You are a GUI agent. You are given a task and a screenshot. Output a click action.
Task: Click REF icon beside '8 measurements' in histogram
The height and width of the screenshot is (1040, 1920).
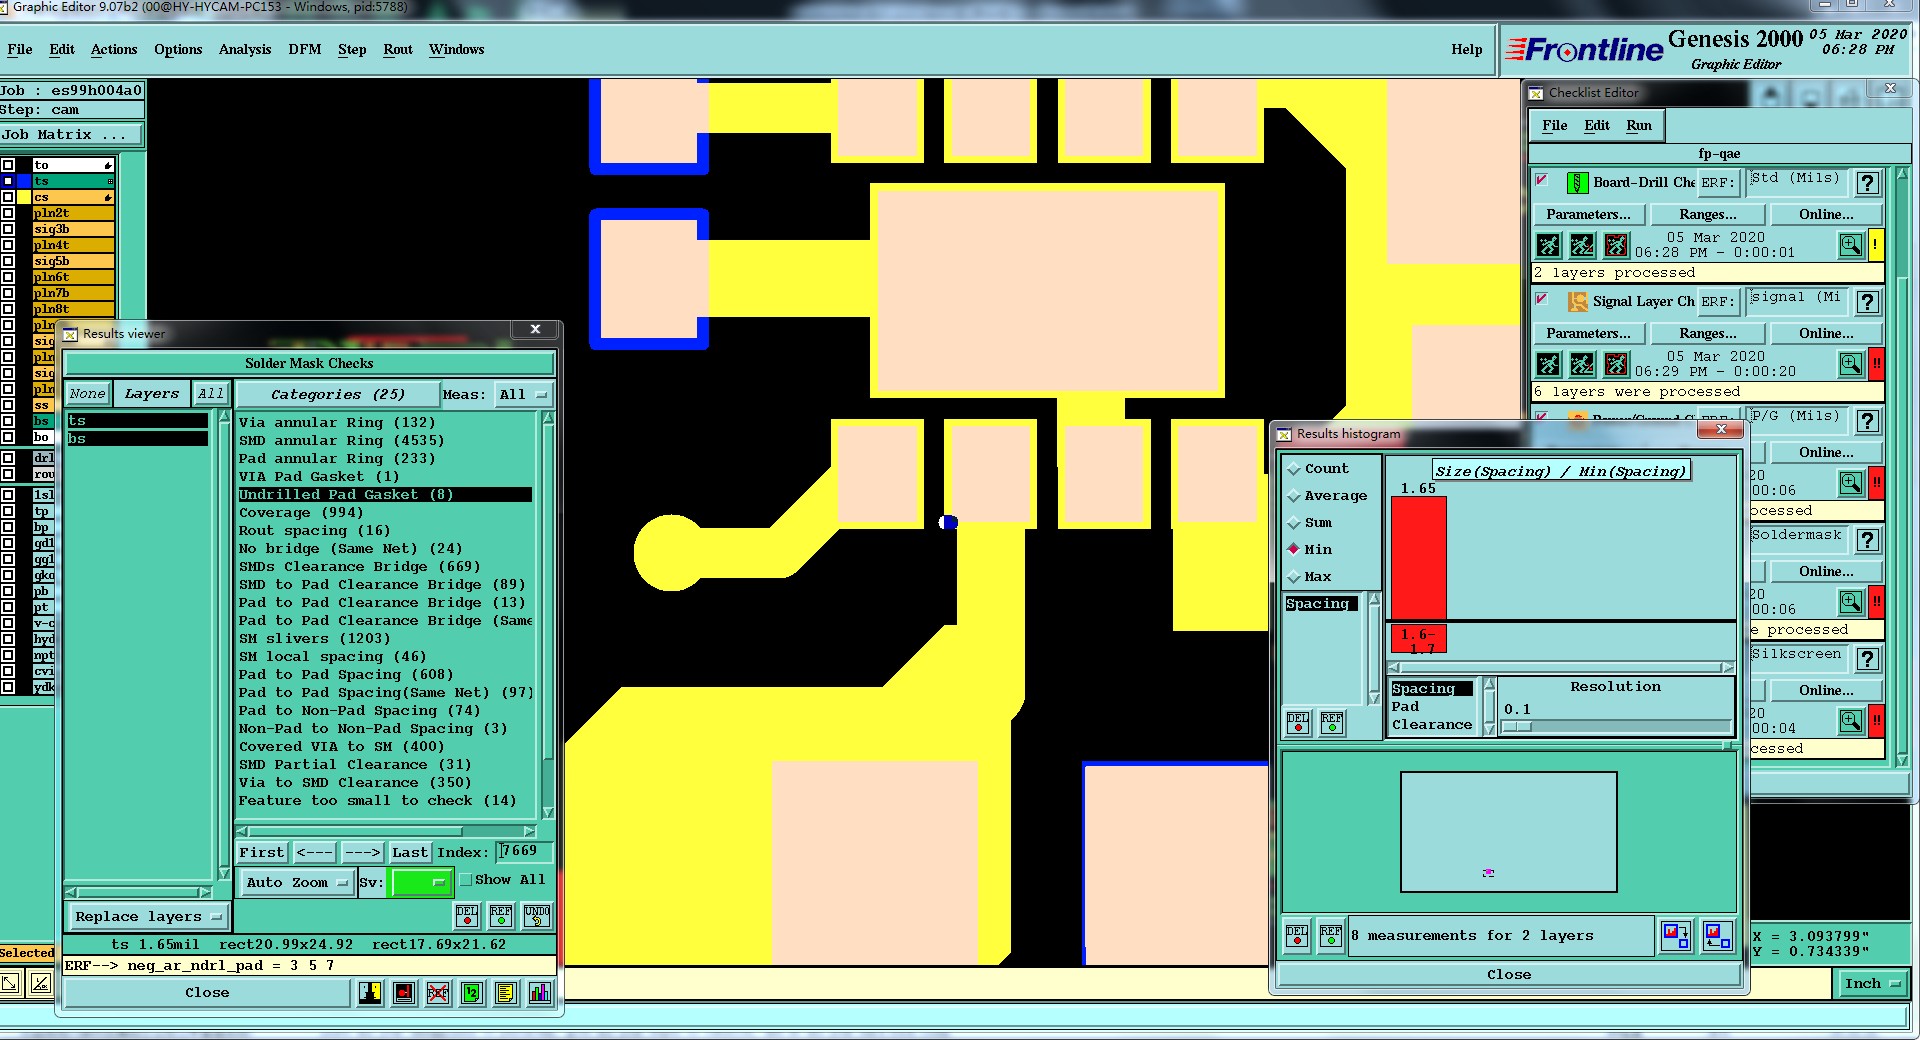pos(1331,935)
